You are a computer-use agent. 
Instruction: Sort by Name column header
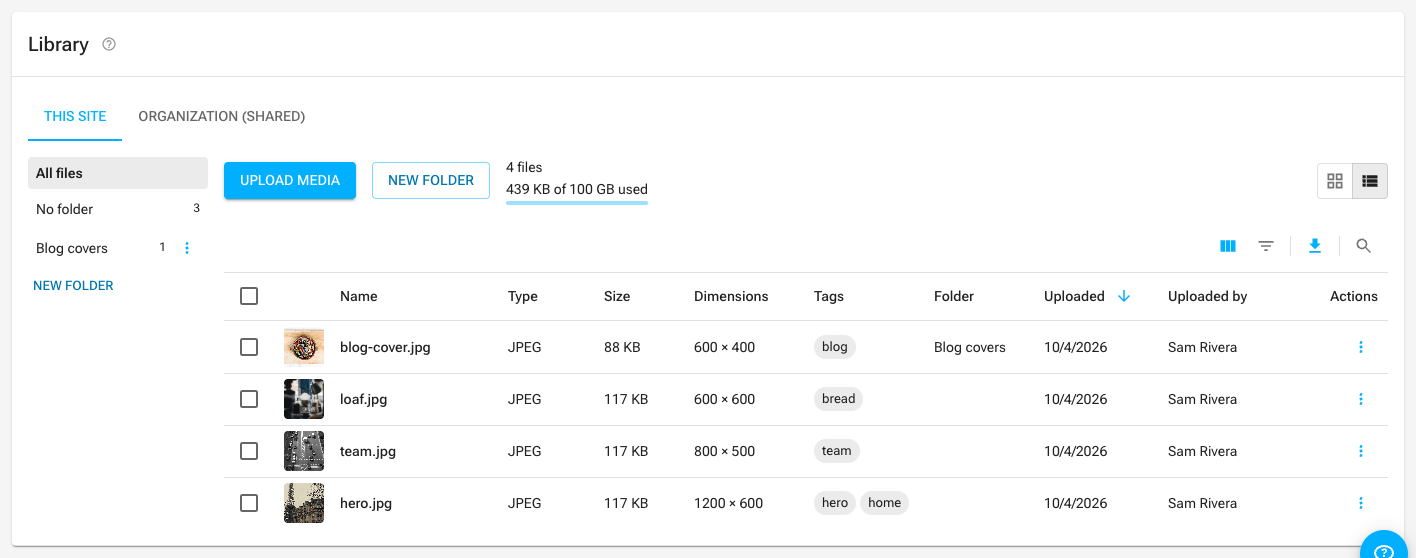click(359, 296)
